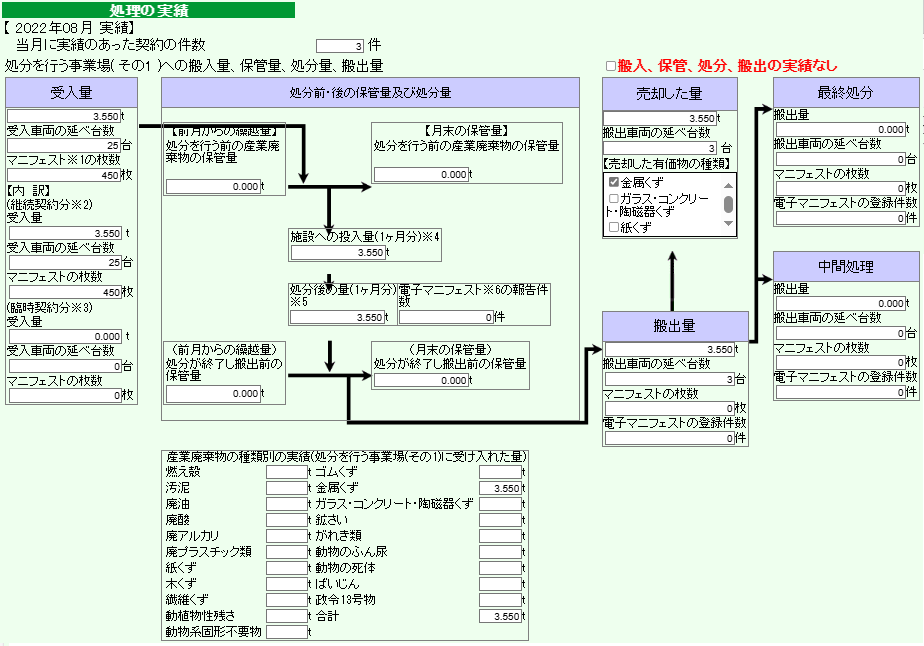The image size is (924, 646).
Task: Click scroll-up arrow of valuables list
Action: (x=728, y=186)
